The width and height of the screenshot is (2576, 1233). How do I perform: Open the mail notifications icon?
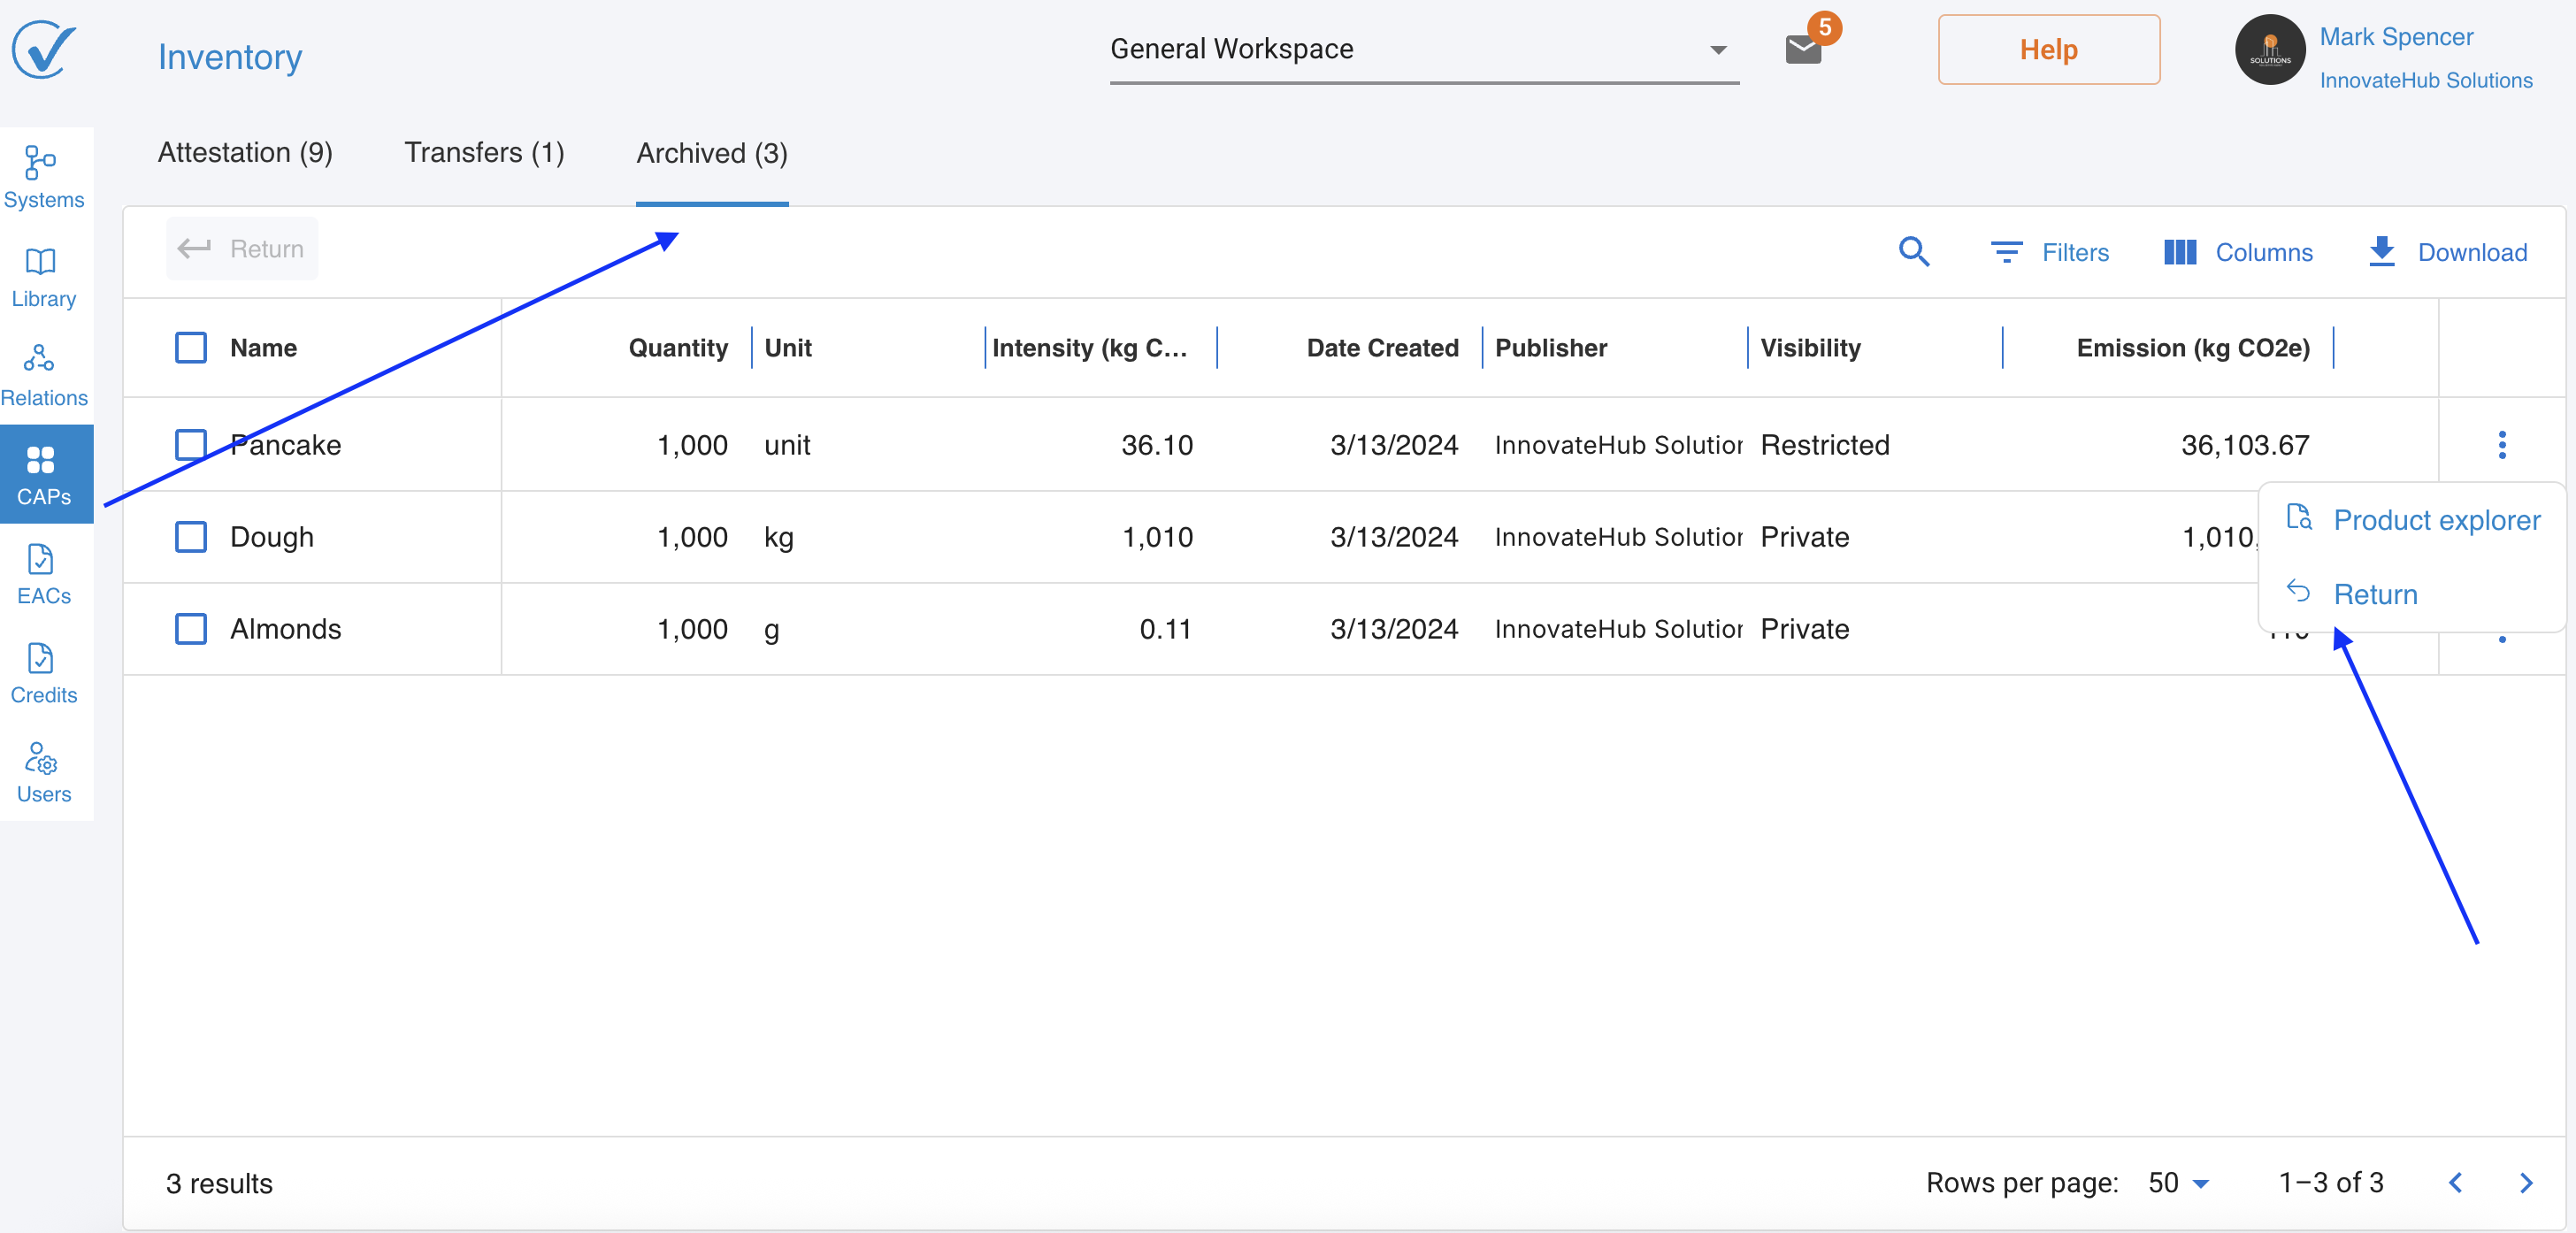pos(1803,48)
